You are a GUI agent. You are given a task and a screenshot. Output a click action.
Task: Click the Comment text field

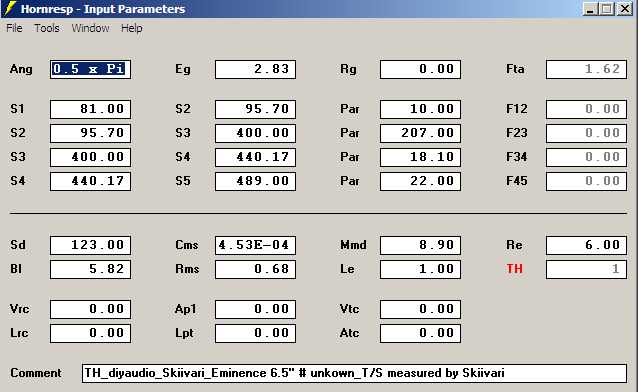click(x=354, y=373)
